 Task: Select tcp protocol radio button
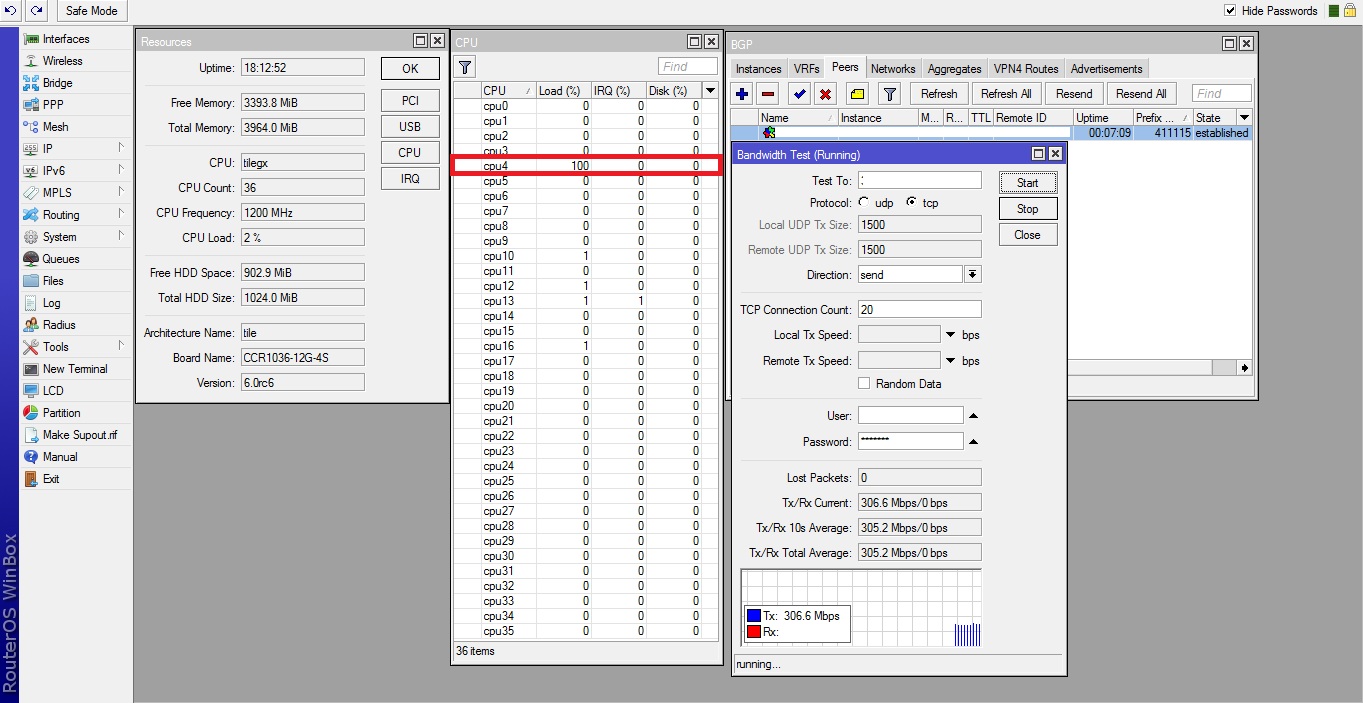click(911, 202)
